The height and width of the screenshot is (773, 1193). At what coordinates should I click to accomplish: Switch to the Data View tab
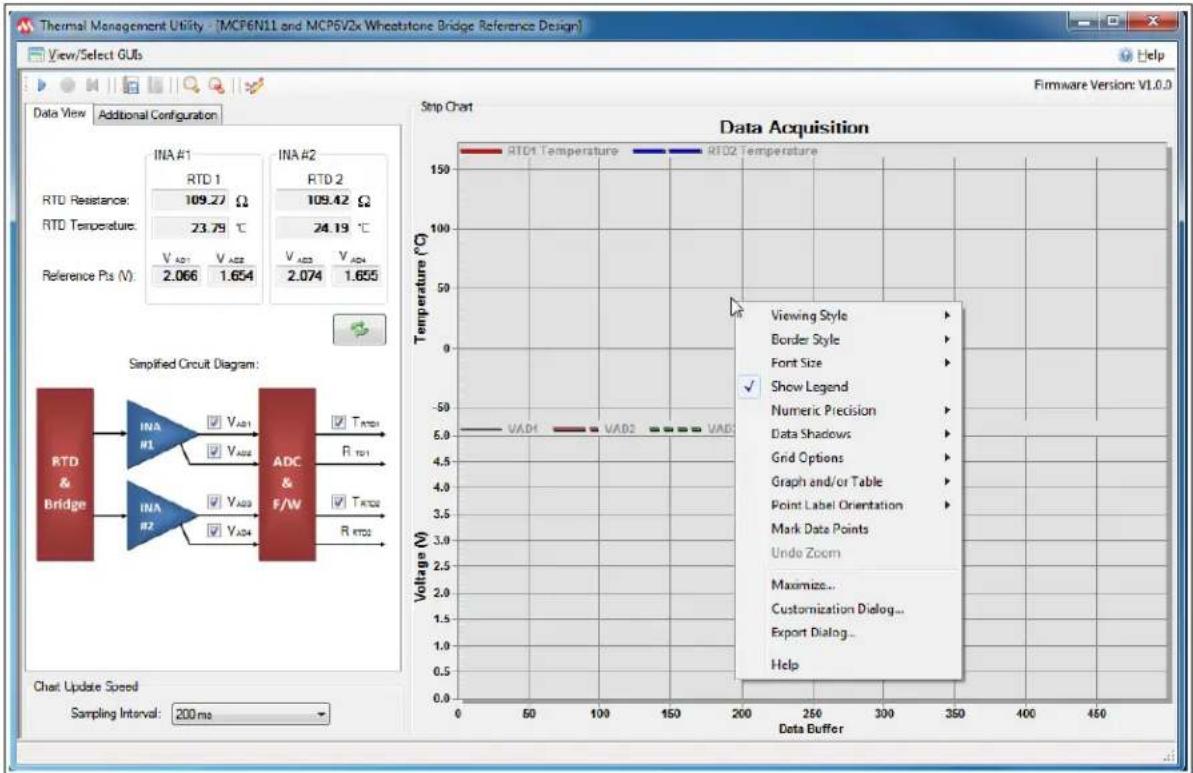click(59, 113)
